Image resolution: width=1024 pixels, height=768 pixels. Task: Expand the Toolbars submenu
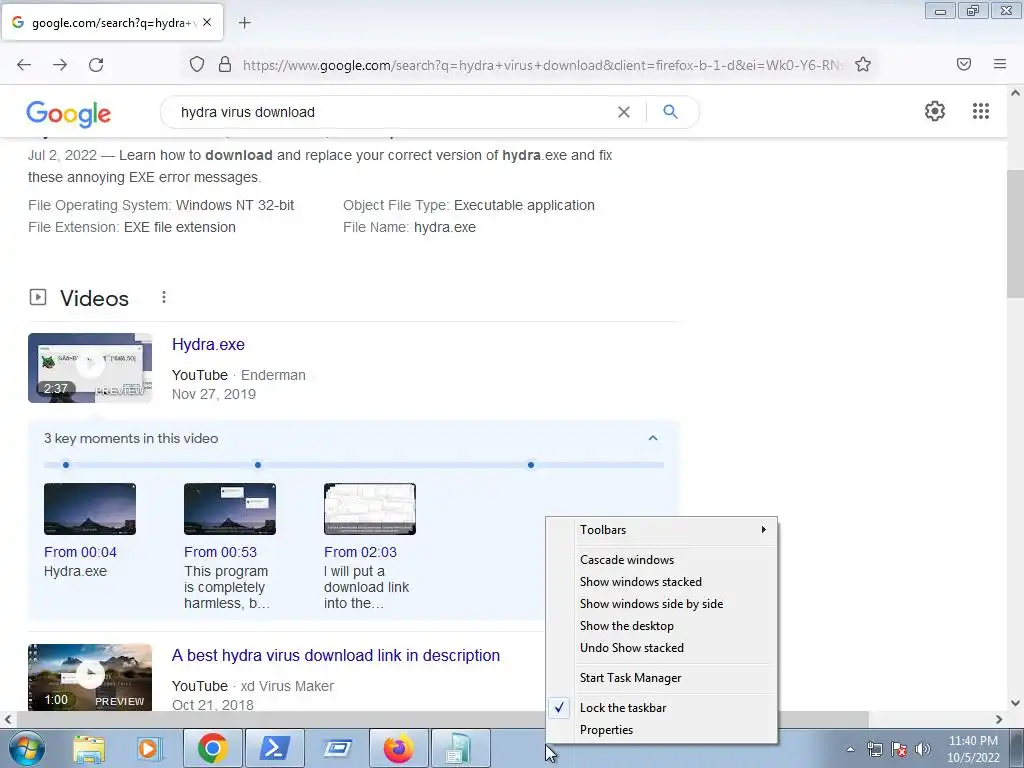click(662, 530)
